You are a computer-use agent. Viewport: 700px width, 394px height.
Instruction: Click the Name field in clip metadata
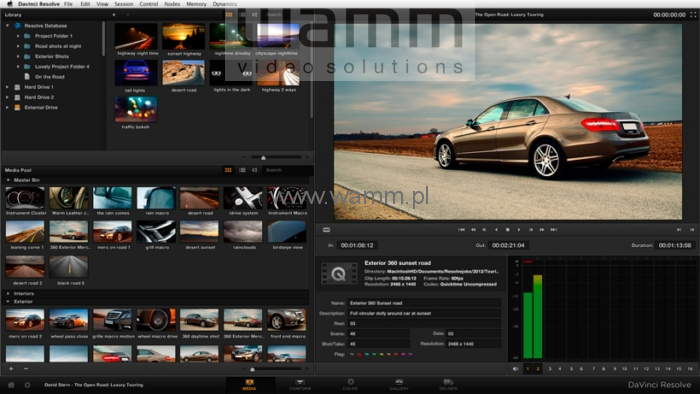tap(424, 303)
